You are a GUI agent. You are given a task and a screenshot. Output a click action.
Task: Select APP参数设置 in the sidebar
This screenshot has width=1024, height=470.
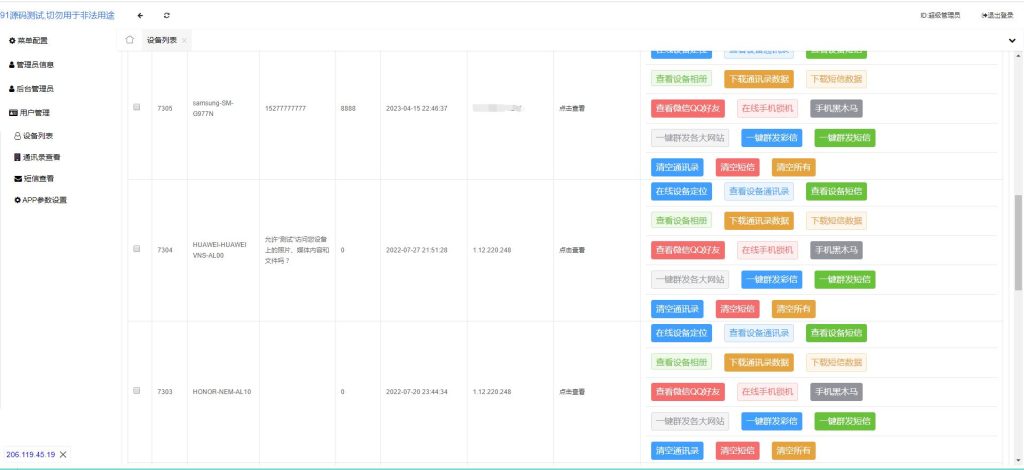click(40, 200)
